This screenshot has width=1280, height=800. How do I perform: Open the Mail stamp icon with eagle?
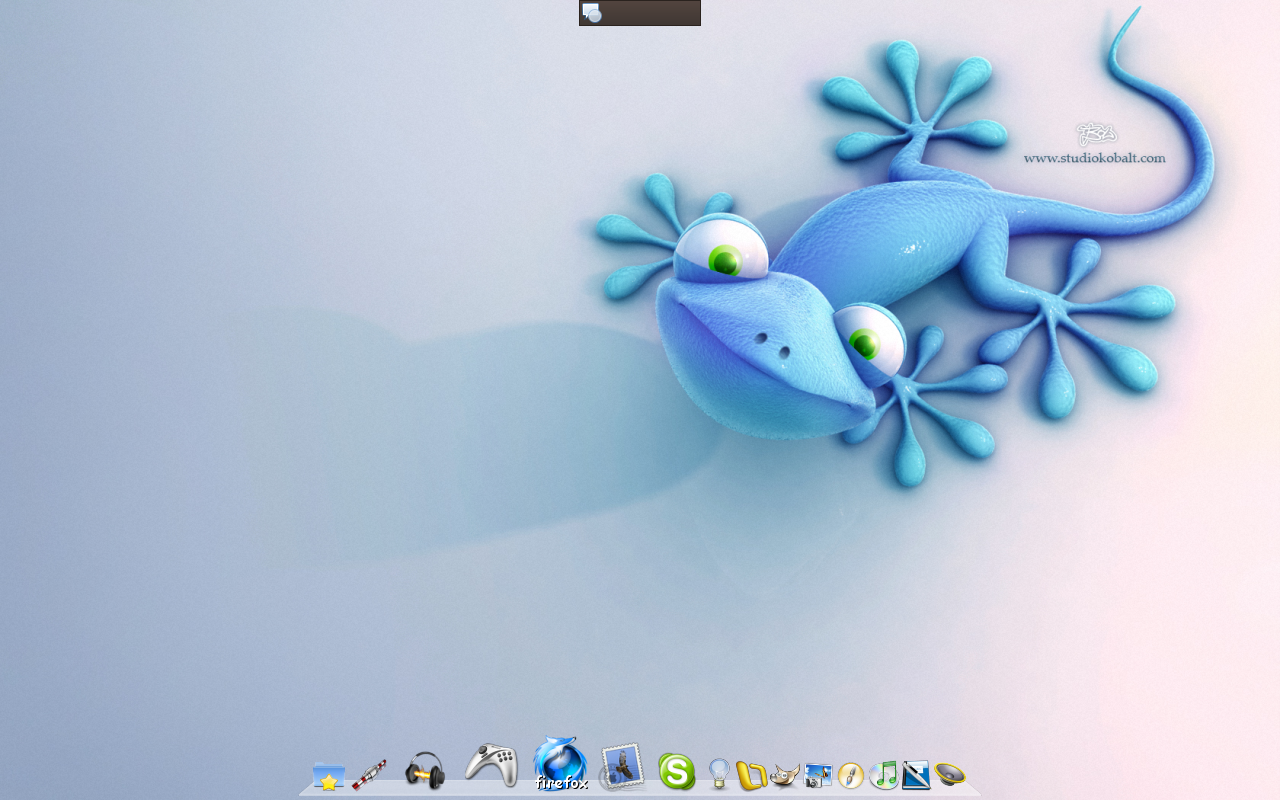pyautogui.click(x=622, y=767)
